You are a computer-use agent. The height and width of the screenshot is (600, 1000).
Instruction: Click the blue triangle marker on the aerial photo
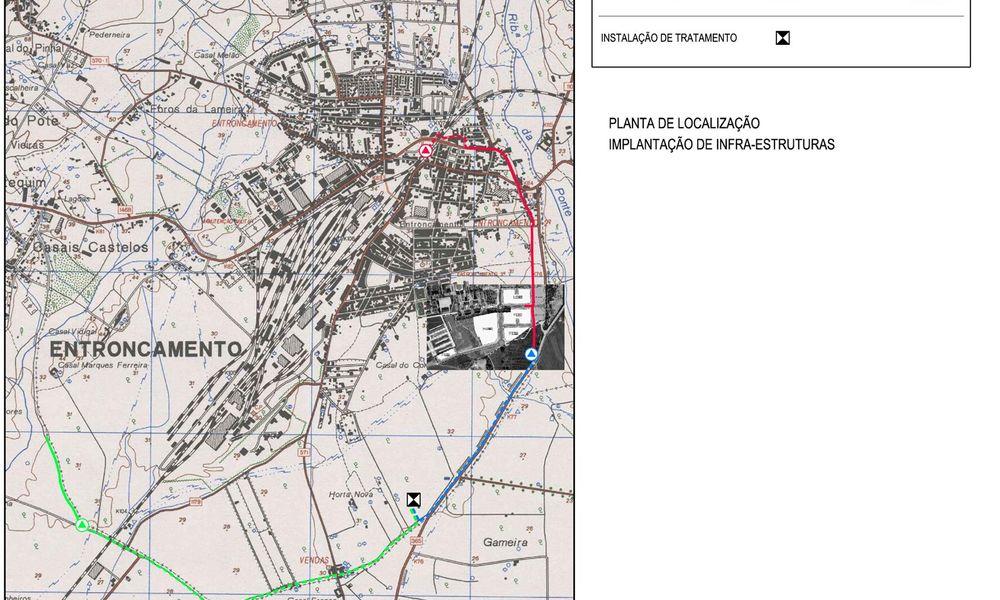tap(531, 354)
